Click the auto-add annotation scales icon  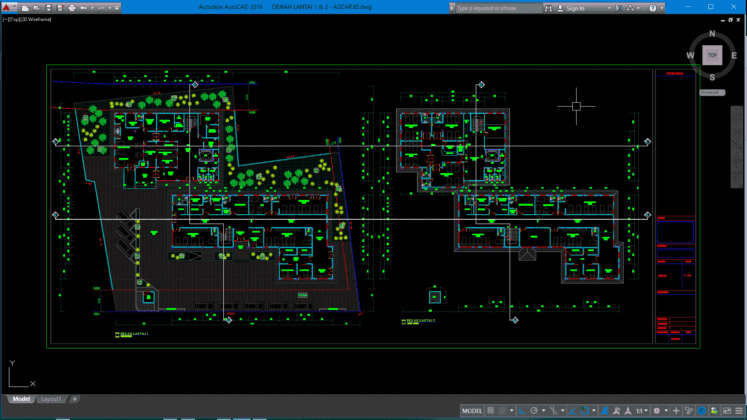coord(616,410)
